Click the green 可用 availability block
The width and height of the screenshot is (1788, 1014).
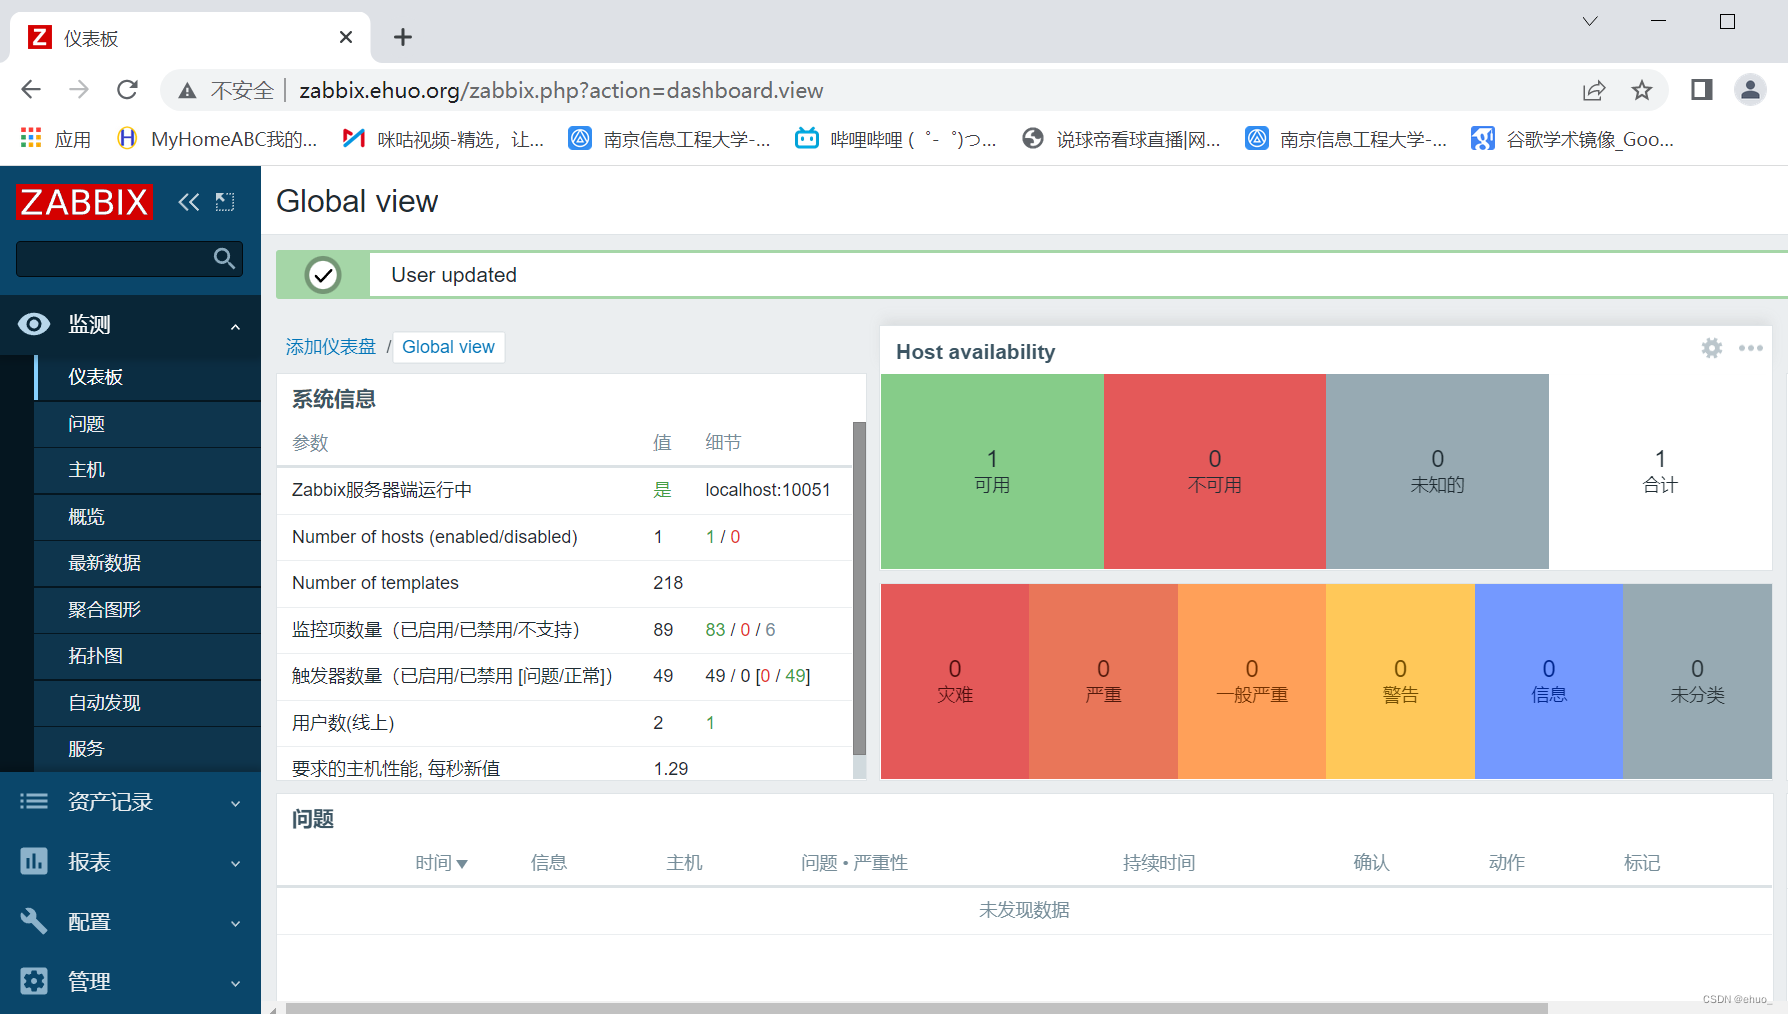(992, 471)
